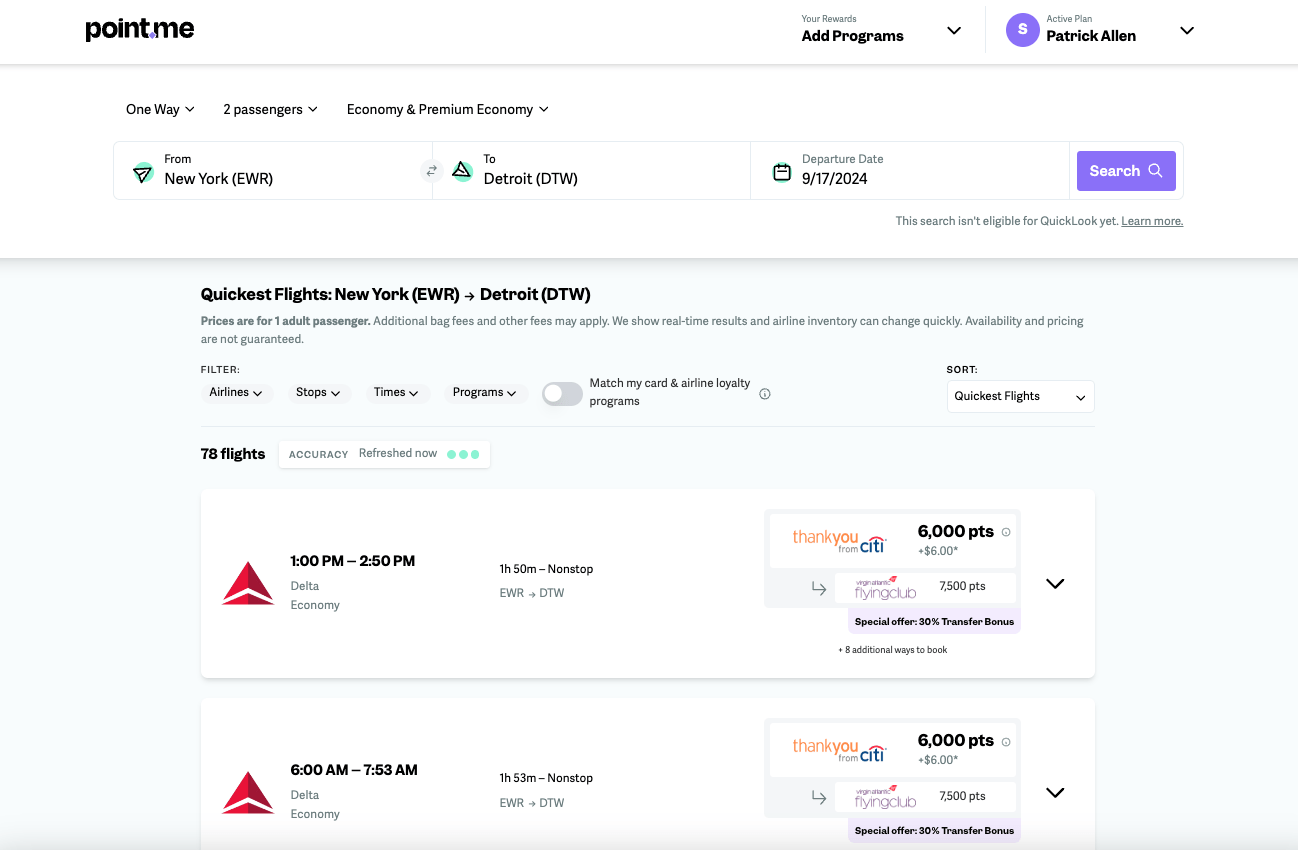Image resolution: width=1298 pixels, height=850 pixels.
Task: Click the swap origin and destination icon
Action: coord(432,171)
